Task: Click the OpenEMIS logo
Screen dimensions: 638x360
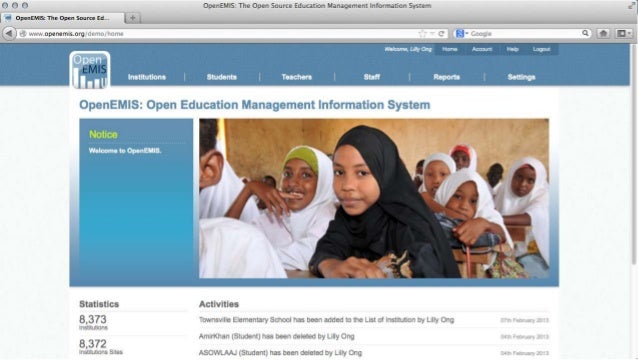Action: click(90, 70)
